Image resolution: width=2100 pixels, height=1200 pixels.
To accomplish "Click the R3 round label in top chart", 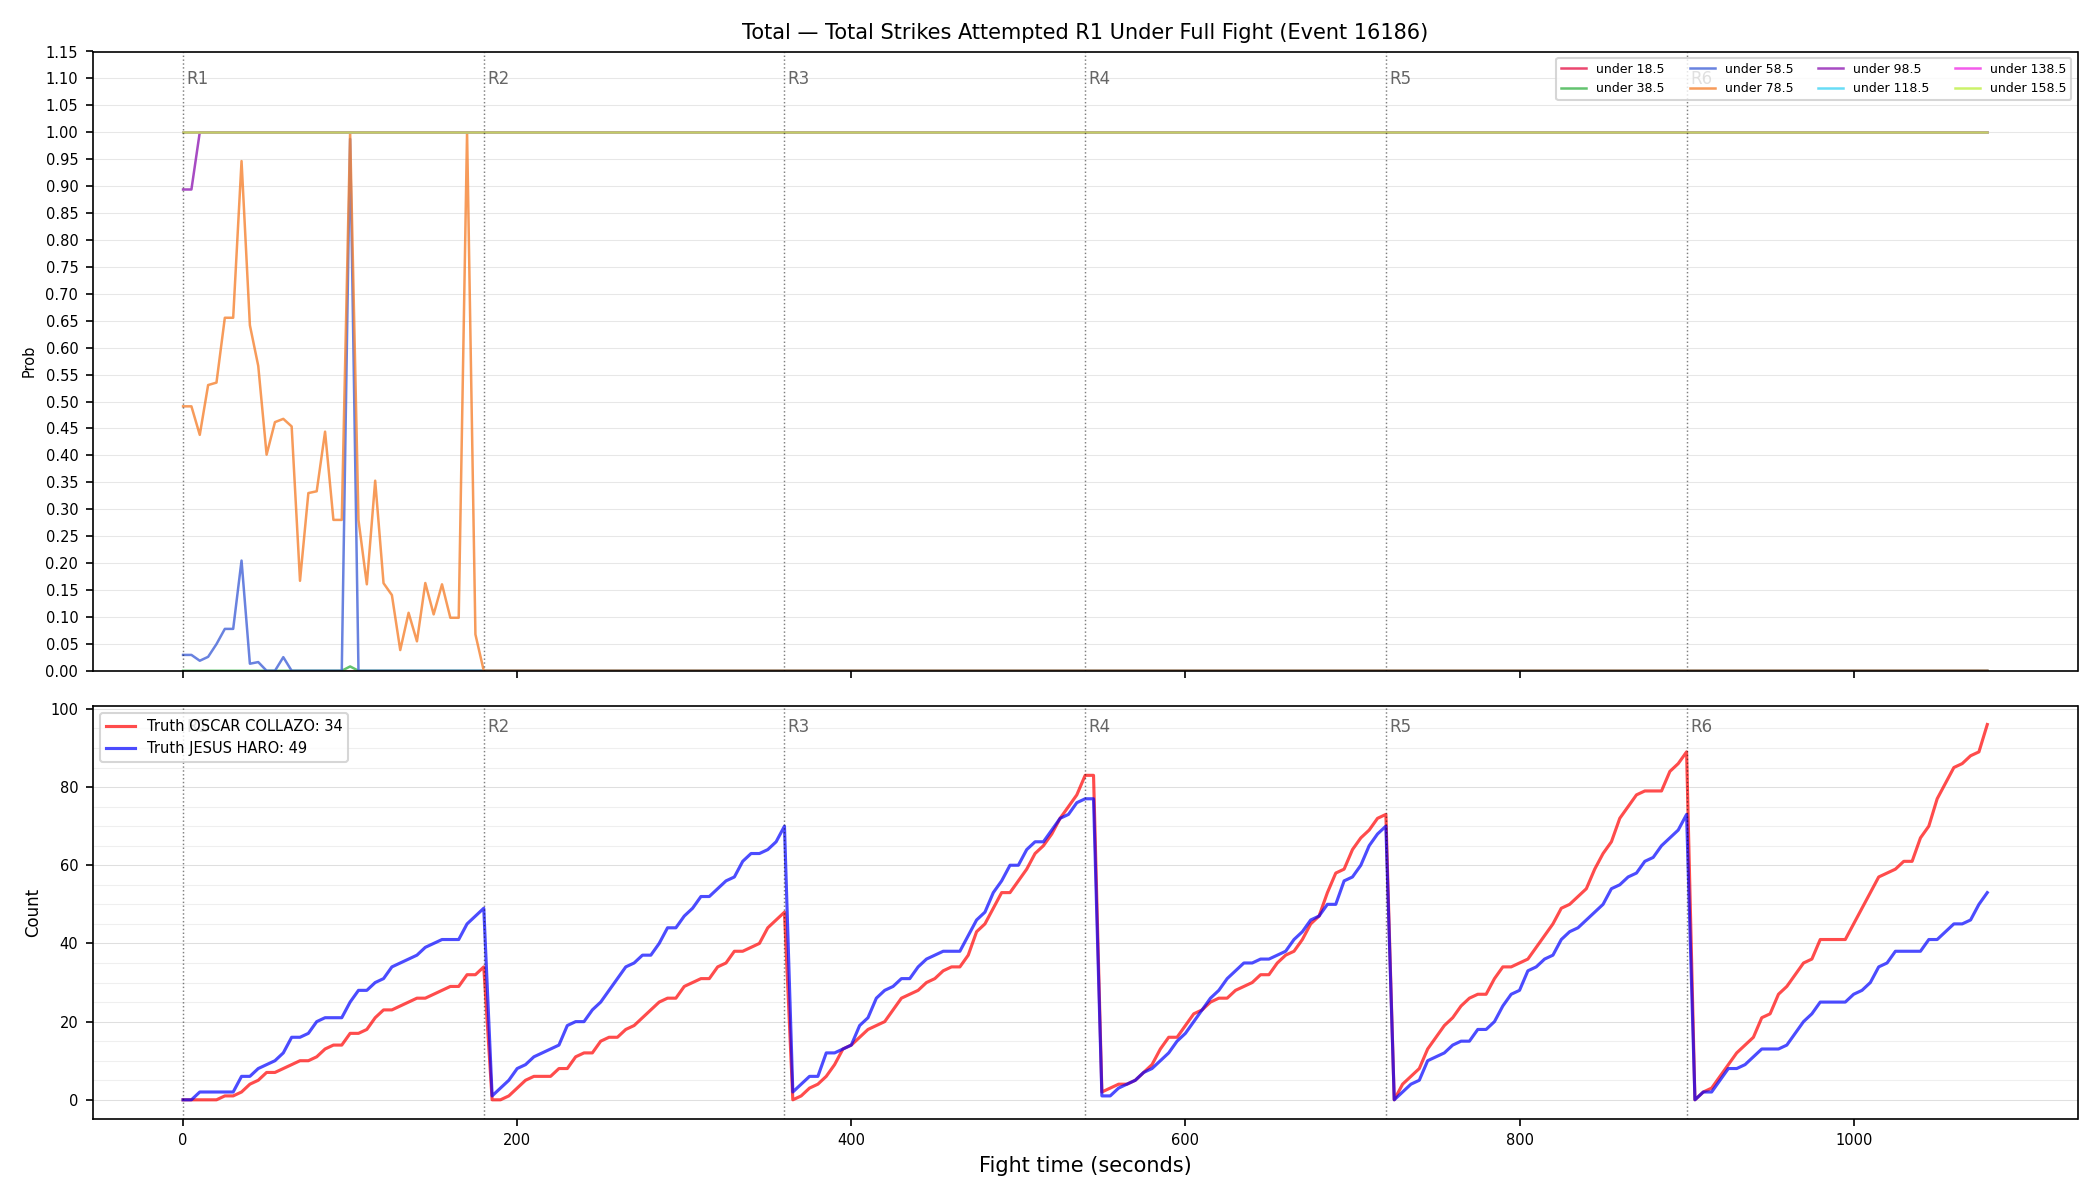I will coord(798,78).
